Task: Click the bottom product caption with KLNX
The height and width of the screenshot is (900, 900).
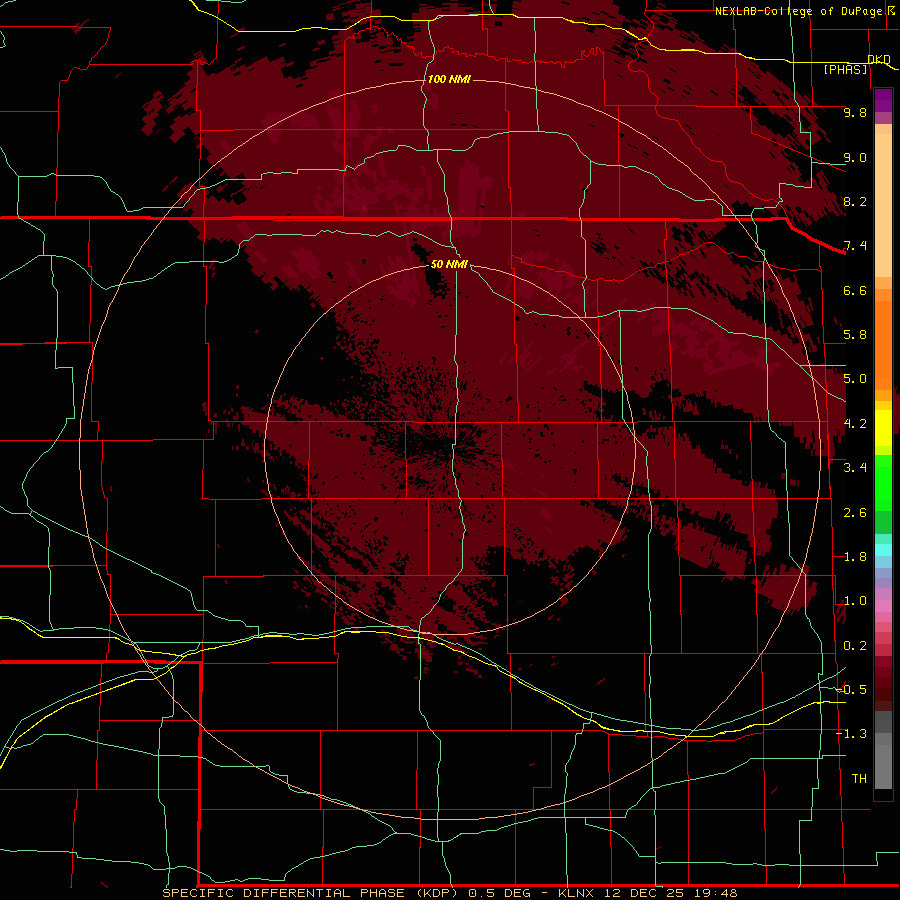Action: pos(449,893)
